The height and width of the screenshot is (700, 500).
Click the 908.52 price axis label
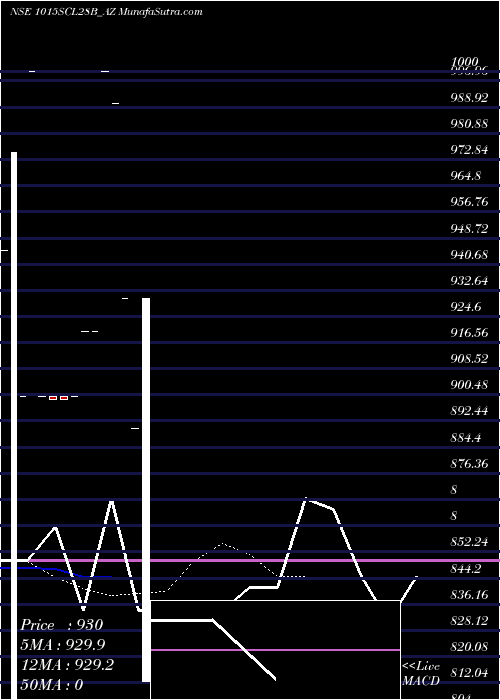[469, 359]
